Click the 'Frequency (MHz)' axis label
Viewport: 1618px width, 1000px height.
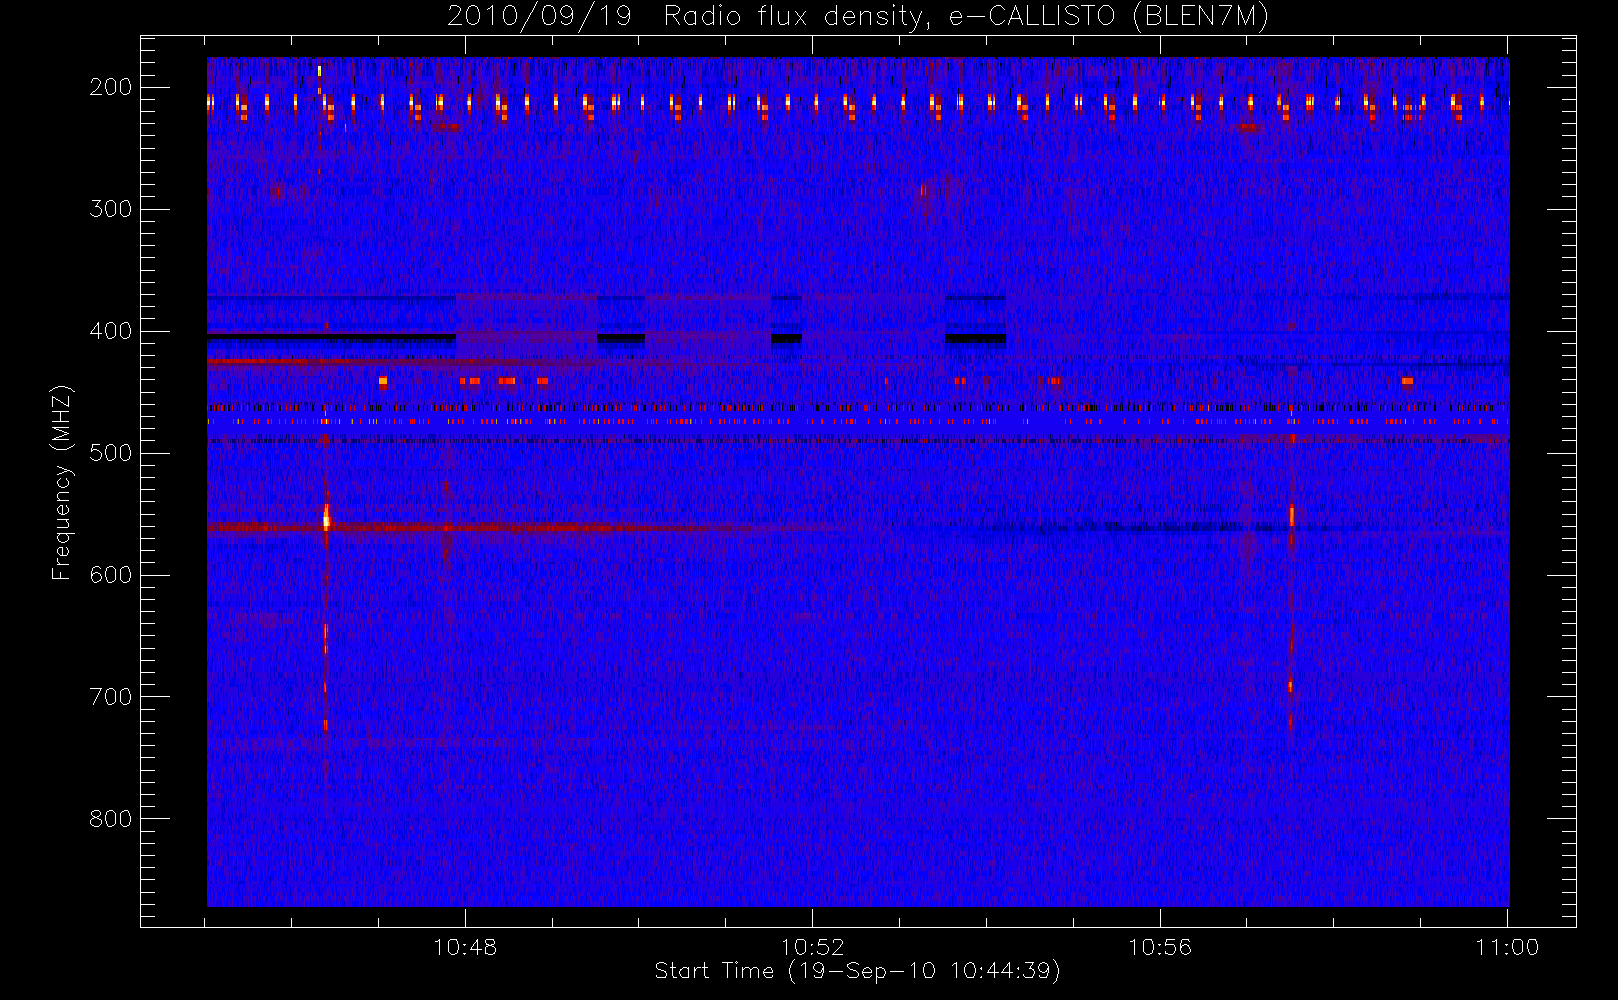[x=62, y=482]
